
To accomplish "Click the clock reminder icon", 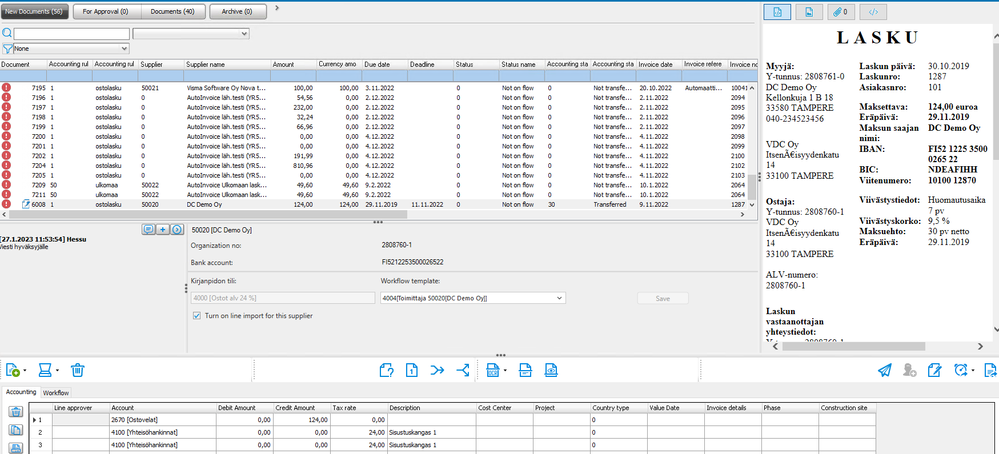I will 961,370.
